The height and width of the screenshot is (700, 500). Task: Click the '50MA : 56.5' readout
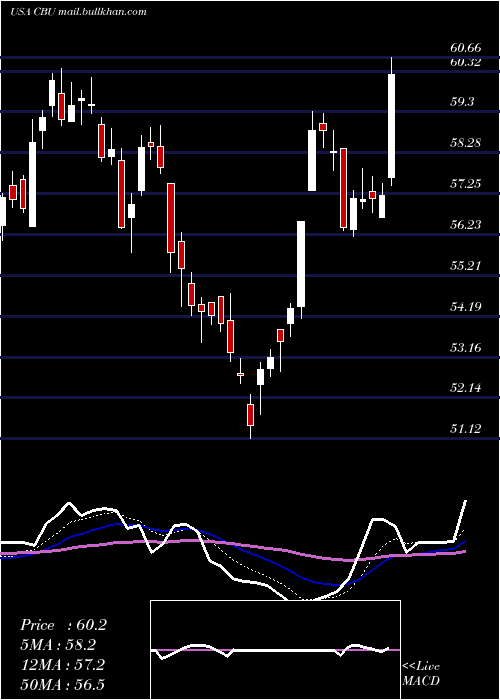coord(62,684)
